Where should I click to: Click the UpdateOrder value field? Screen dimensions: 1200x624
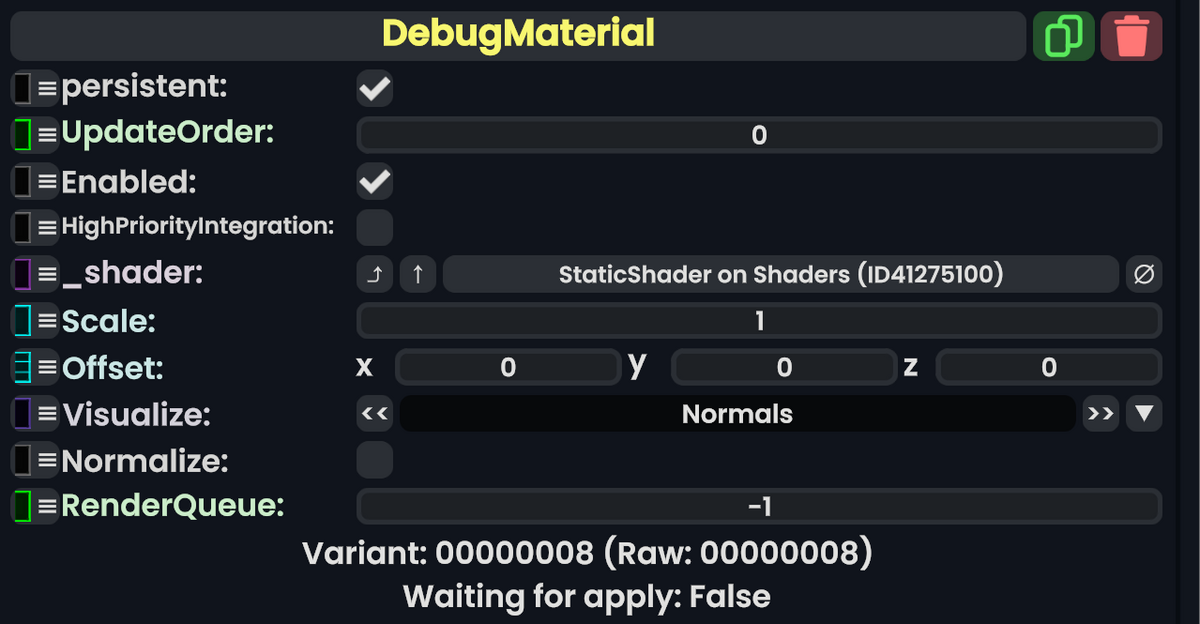(x=758, y=135)
